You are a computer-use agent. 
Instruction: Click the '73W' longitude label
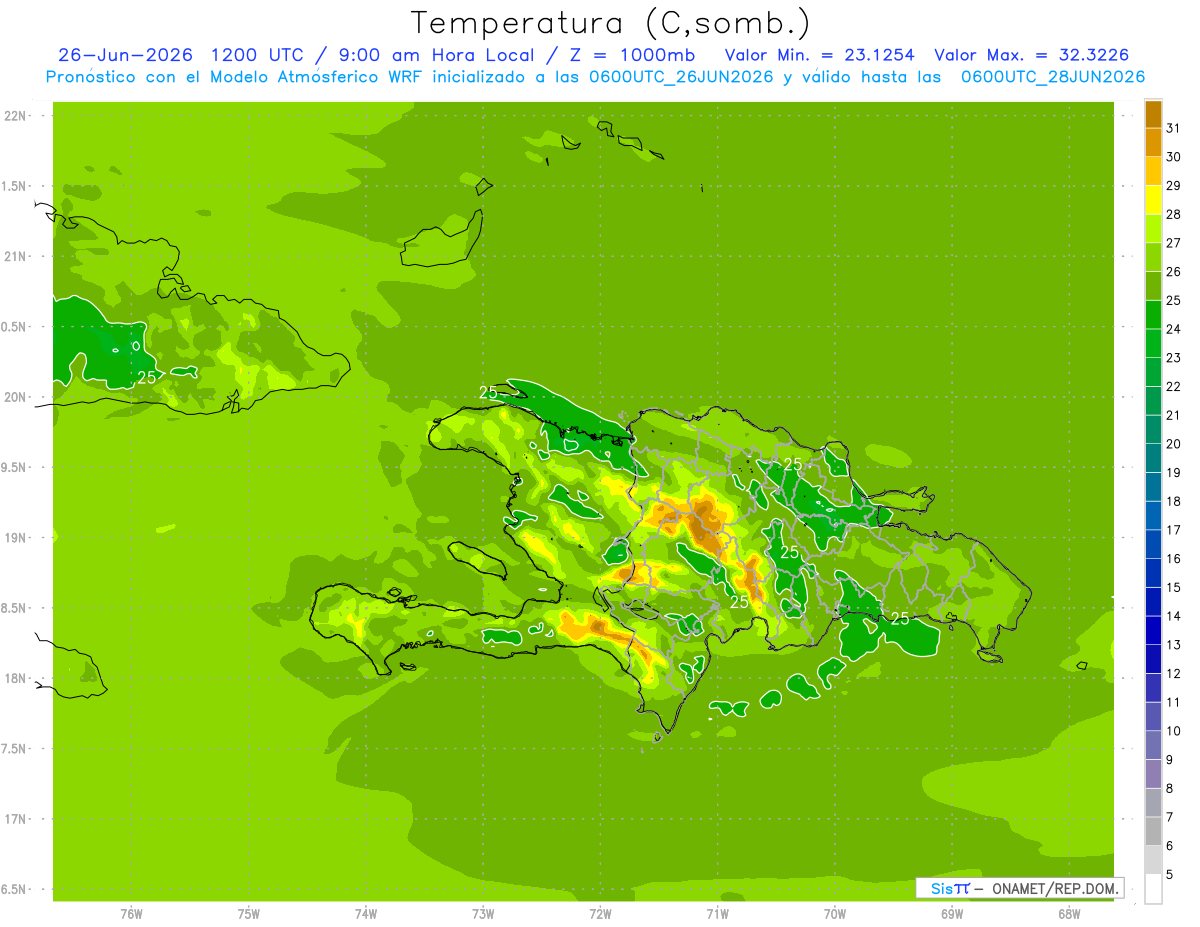[x=483, y=914]
